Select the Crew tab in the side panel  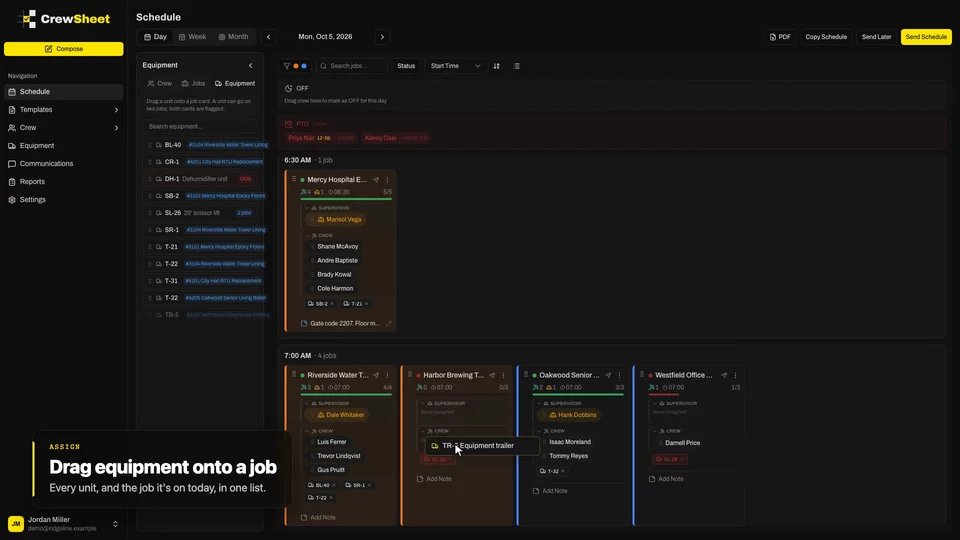(x=160, y=83)
